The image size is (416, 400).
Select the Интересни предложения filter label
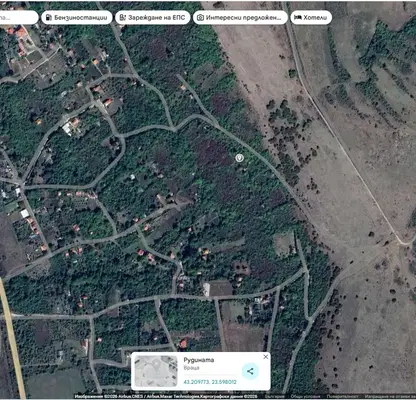coord(244,17)
